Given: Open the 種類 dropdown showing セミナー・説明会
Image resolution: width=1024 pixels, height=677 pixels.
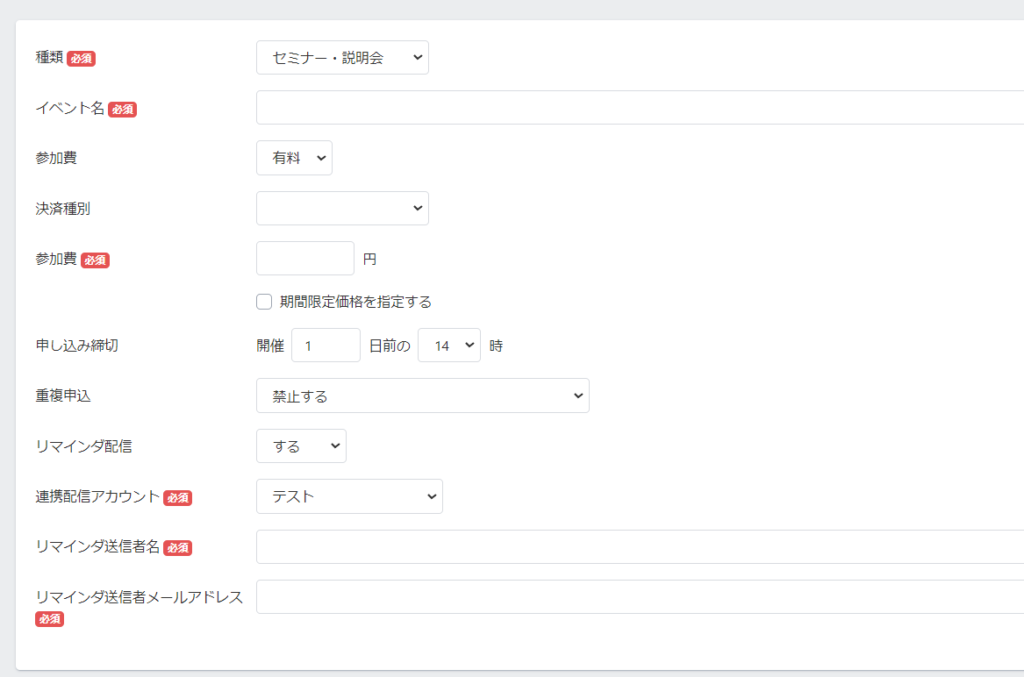Looking at the screenshot, I should pyautogui.click(x=342, y=57).
